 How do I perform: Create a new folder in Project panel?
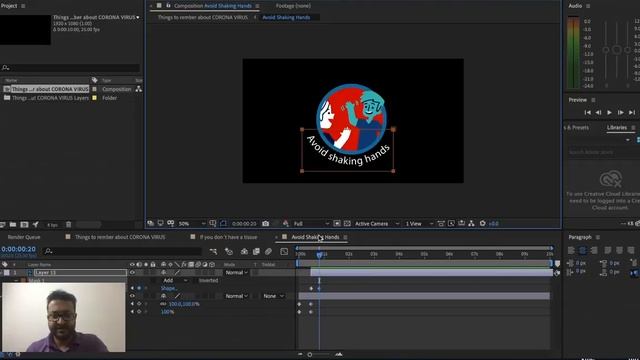(13, 224)
